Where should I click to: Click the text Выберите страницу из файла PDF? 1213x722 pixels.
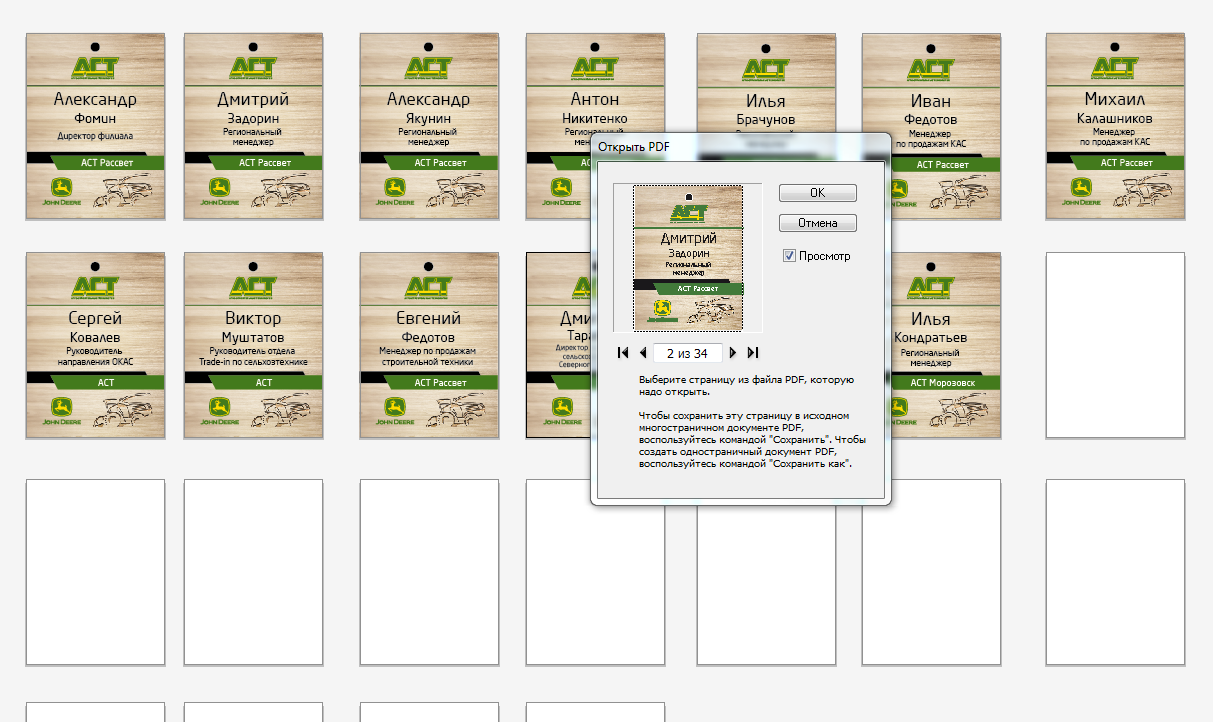pos(747,386)
